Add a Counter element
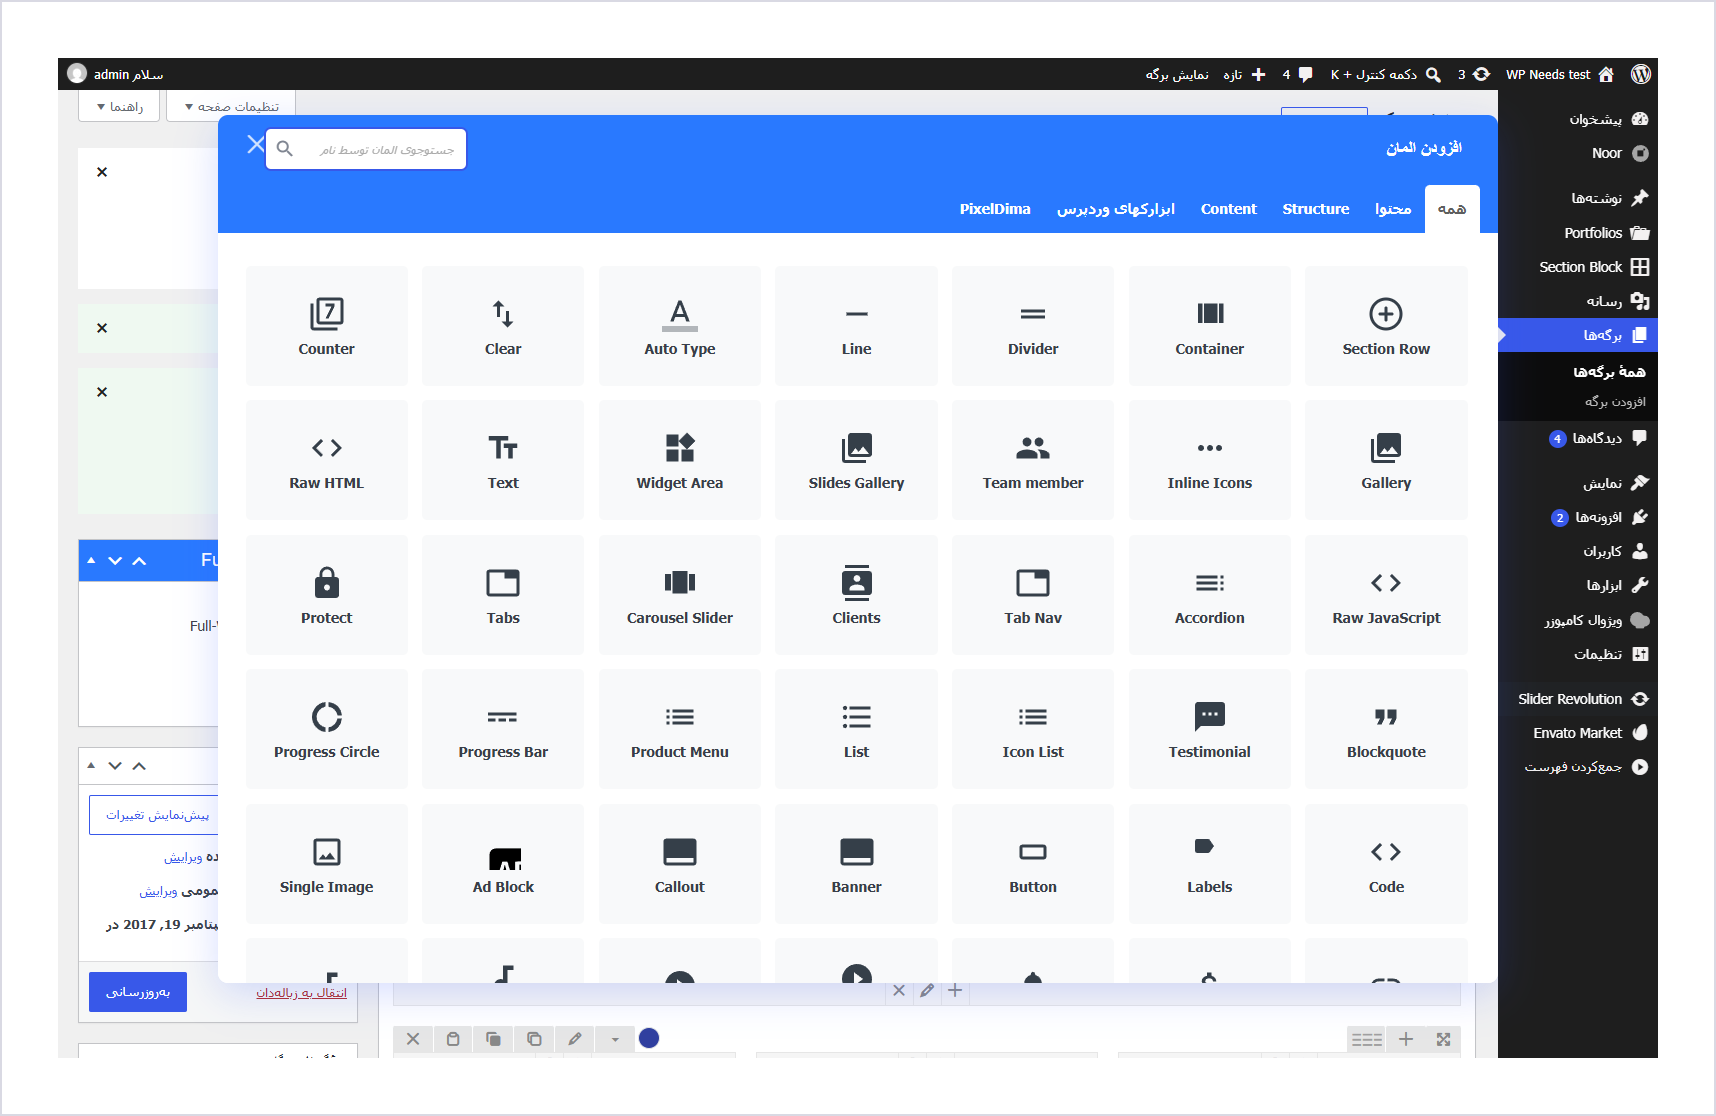This screenshot has width=1716, height=1116. [326, 326]
